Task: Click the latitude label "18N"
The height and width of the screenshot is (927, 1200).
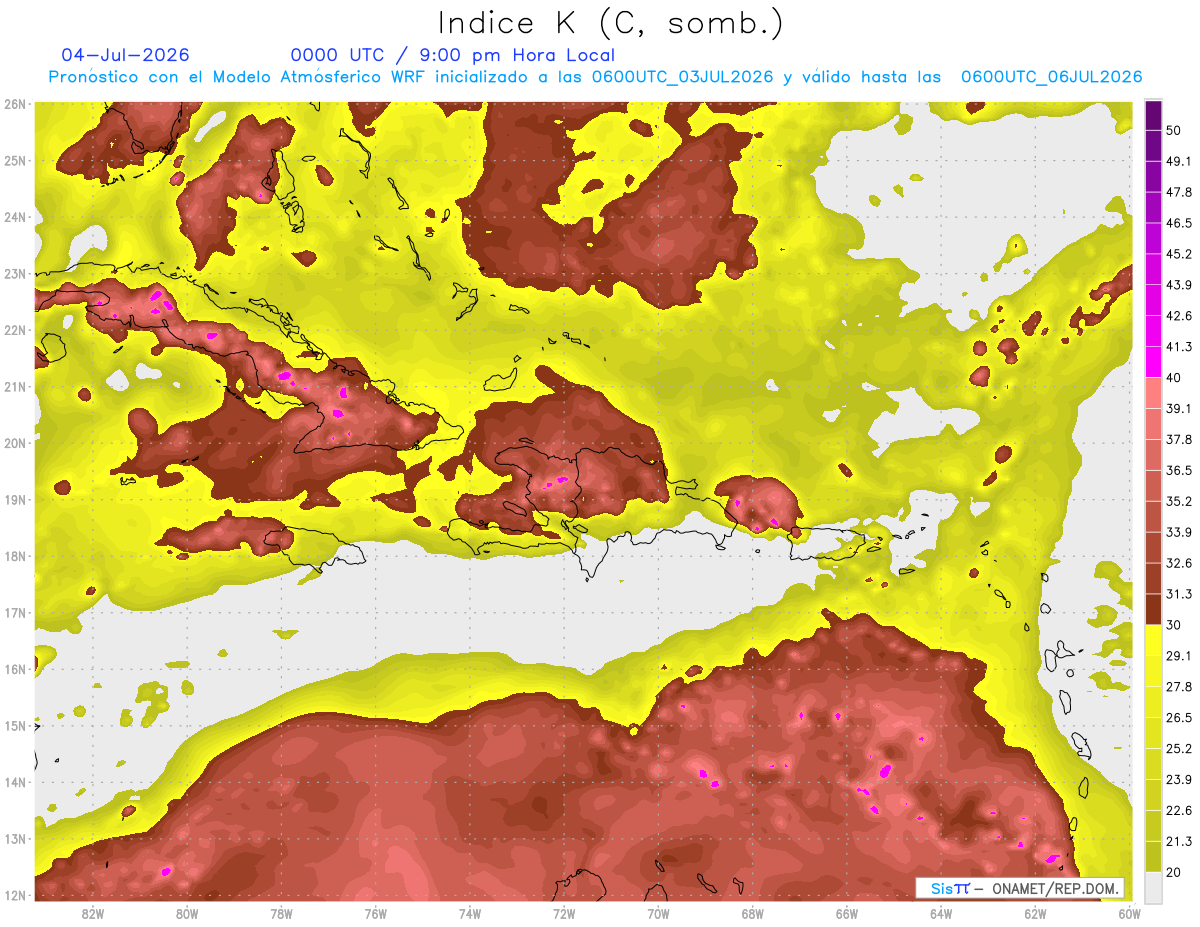Action: click(x=15, y=556)
